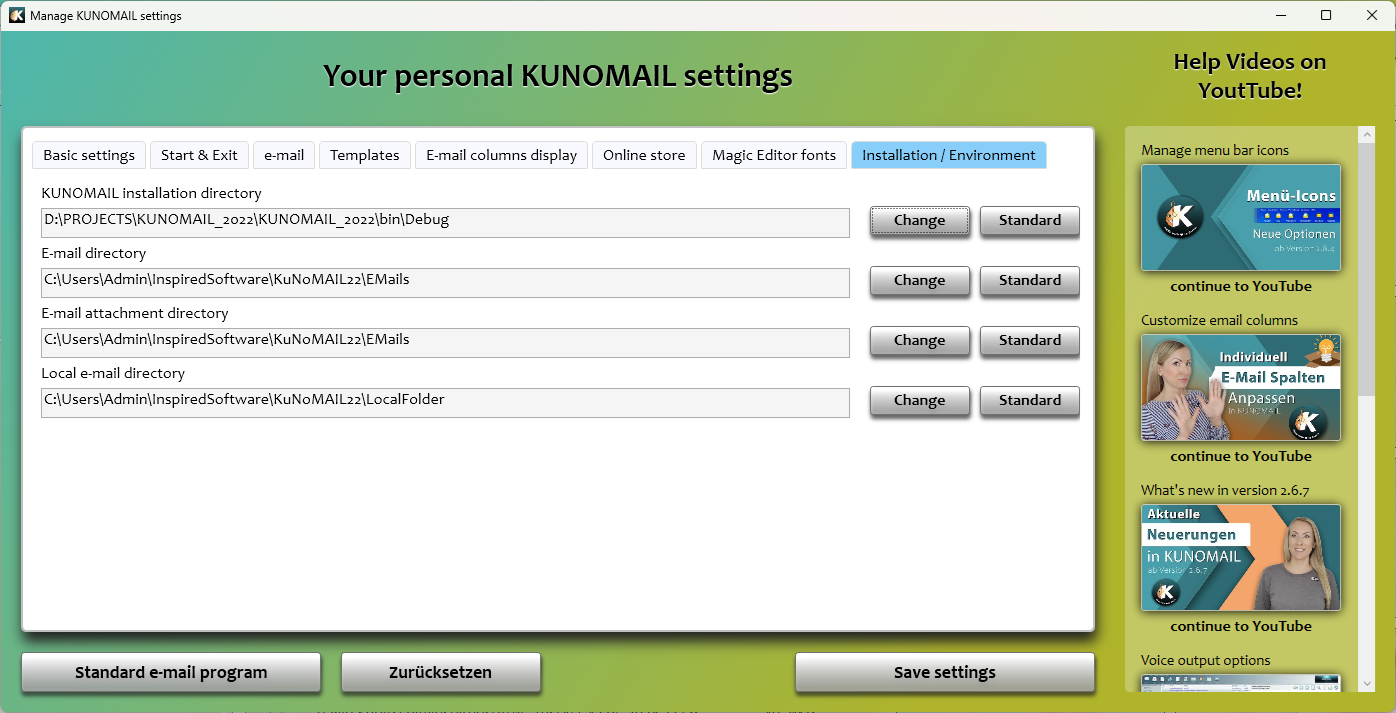Continue to YouTube under Manage menu bar icons
The height and width of the screenshot is (713, 1396).
(1241, 286)
